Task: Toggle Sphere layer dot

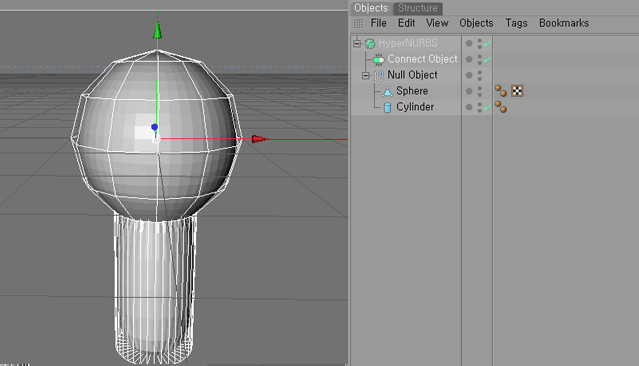Action: pos(469,91)
